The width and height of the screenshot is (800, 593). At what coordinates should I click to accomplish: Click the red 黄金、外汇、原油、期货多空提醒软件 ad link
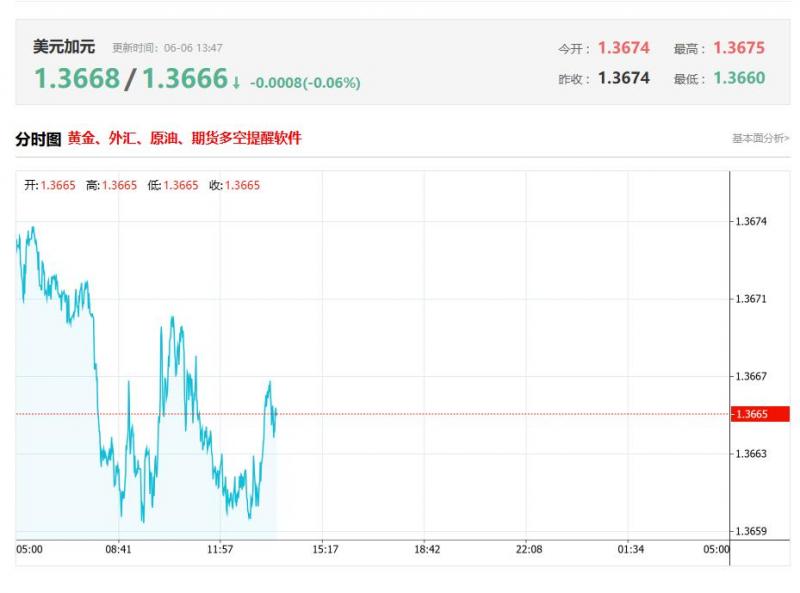(x=185, y=138)
